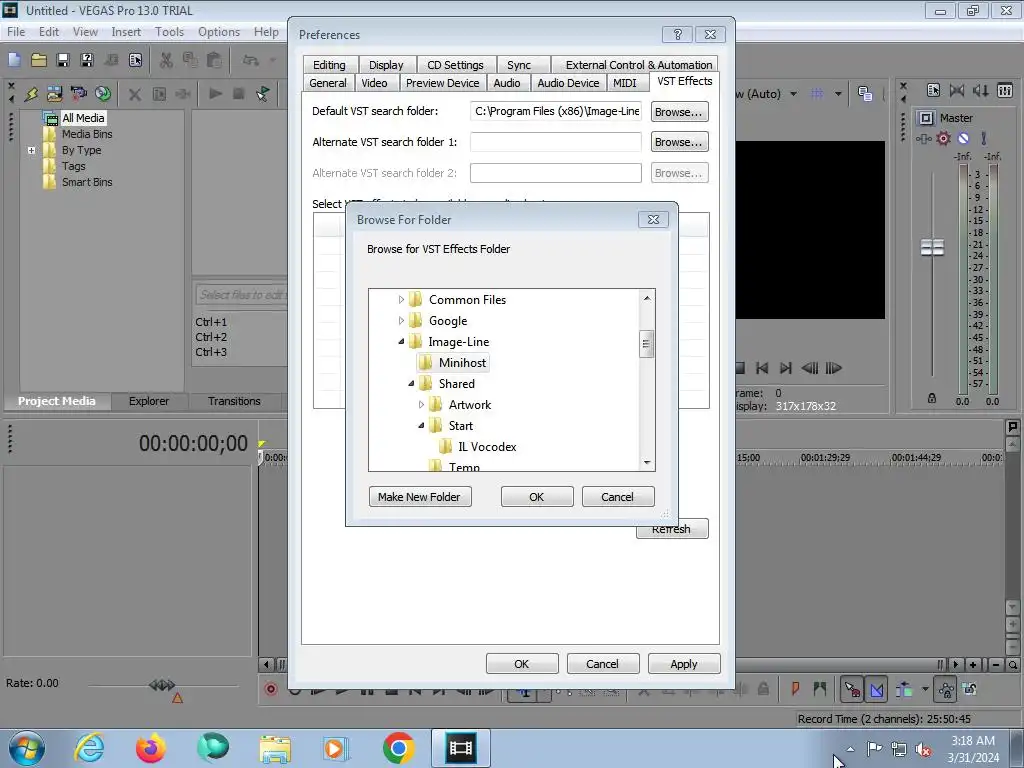Click Cancel in Browse For Folder dialog
Image resolution: width=1024 pixels, height=768 pixels.
click(618, 497)
